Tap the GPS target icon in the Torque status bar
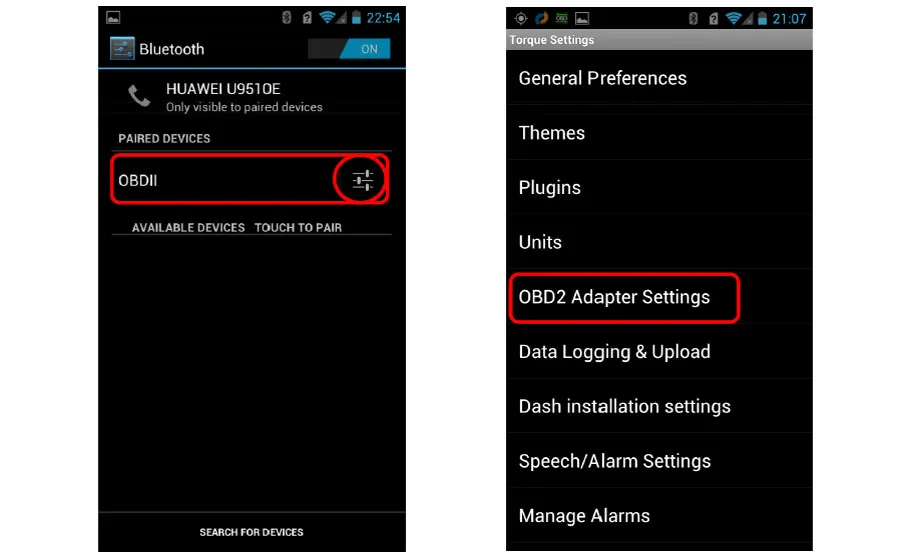 click(x=521, y=19)
